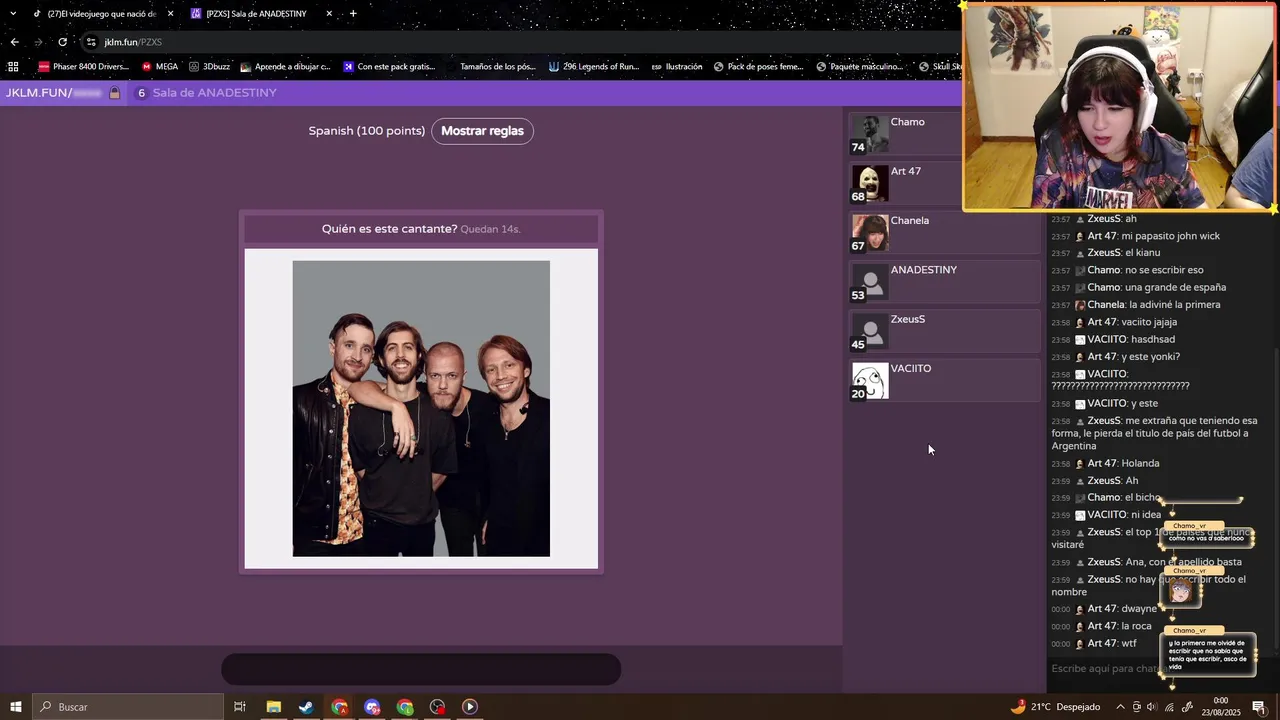Click the browser back arrow

pyautogui.click(x=14, y=42)
